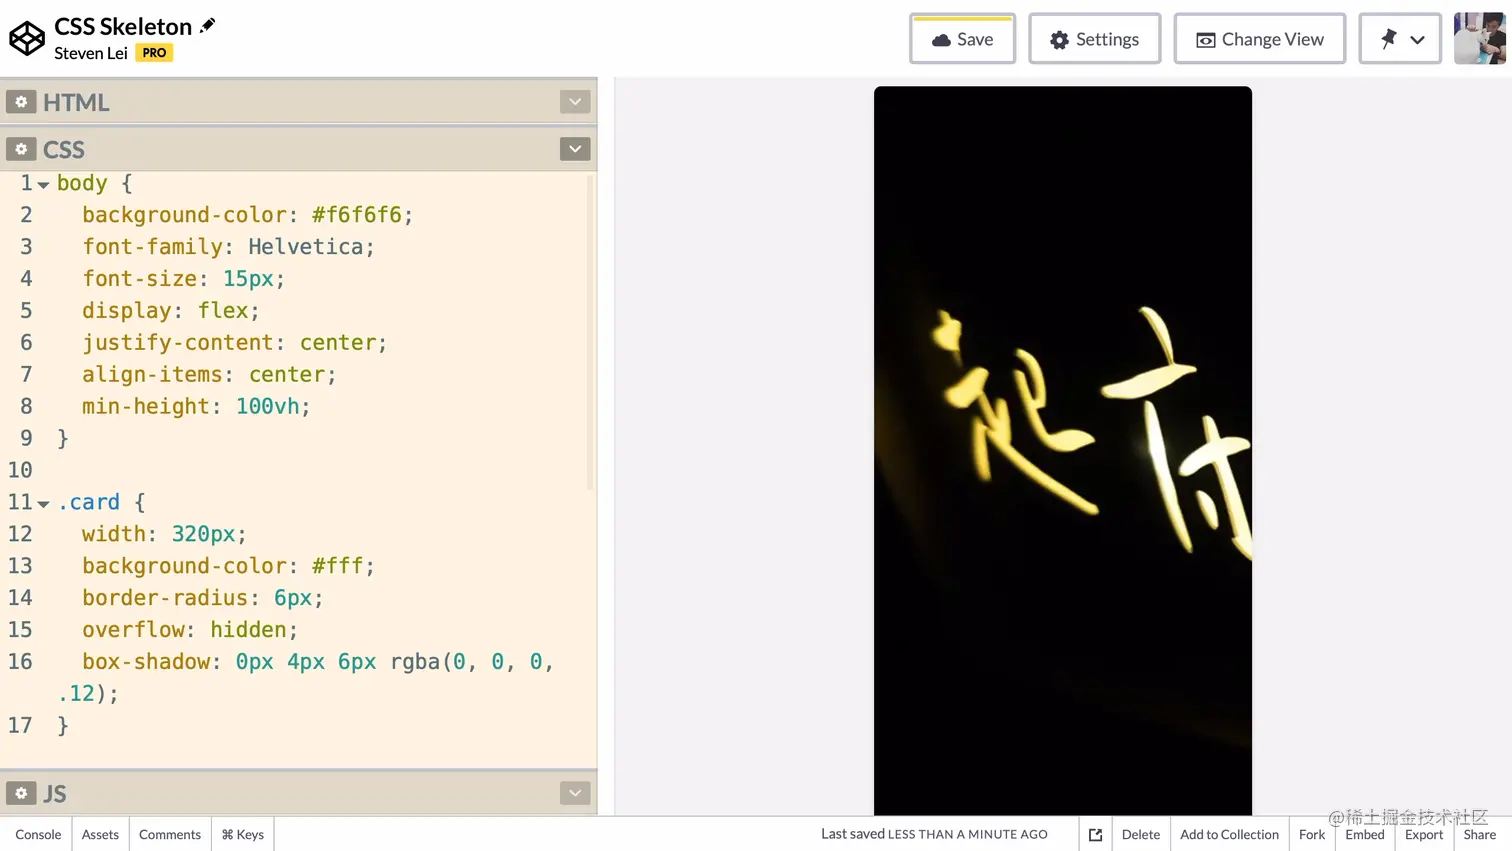This screenshot has height=851, width=1512.
Task: Click the cloud icon on the Save button
Action: coord(940,39)
